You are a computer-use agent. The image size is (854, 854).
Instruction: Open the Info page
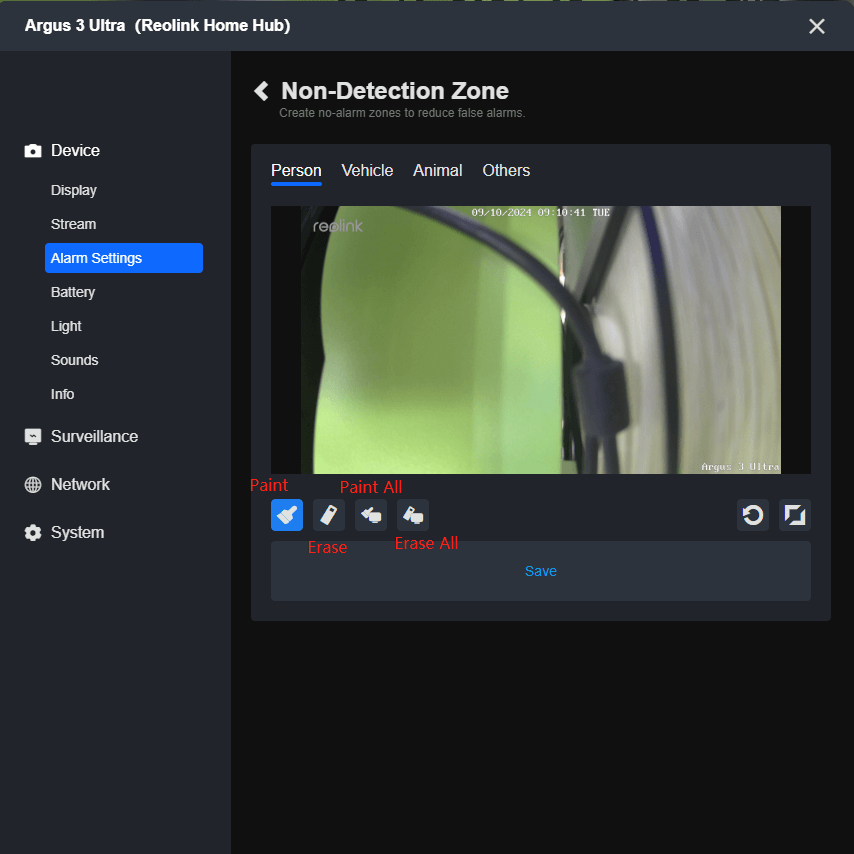pyautogui.click(x=62, y=394)
